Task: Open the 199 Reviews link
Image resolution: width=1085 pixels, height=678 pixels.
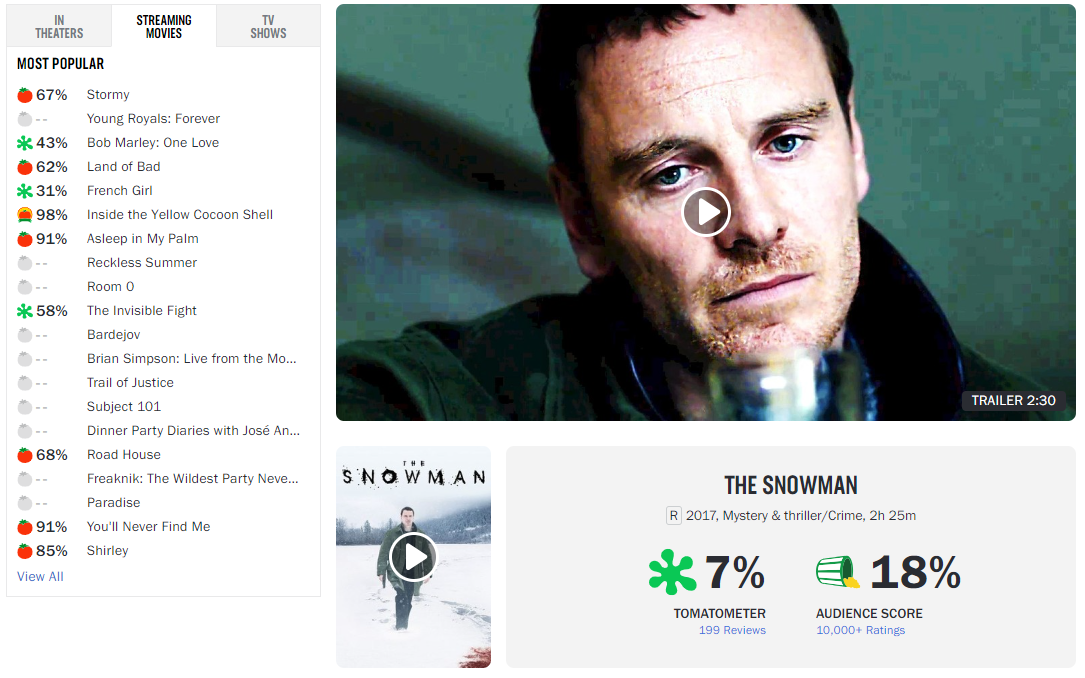Action: tap(732, 630)
